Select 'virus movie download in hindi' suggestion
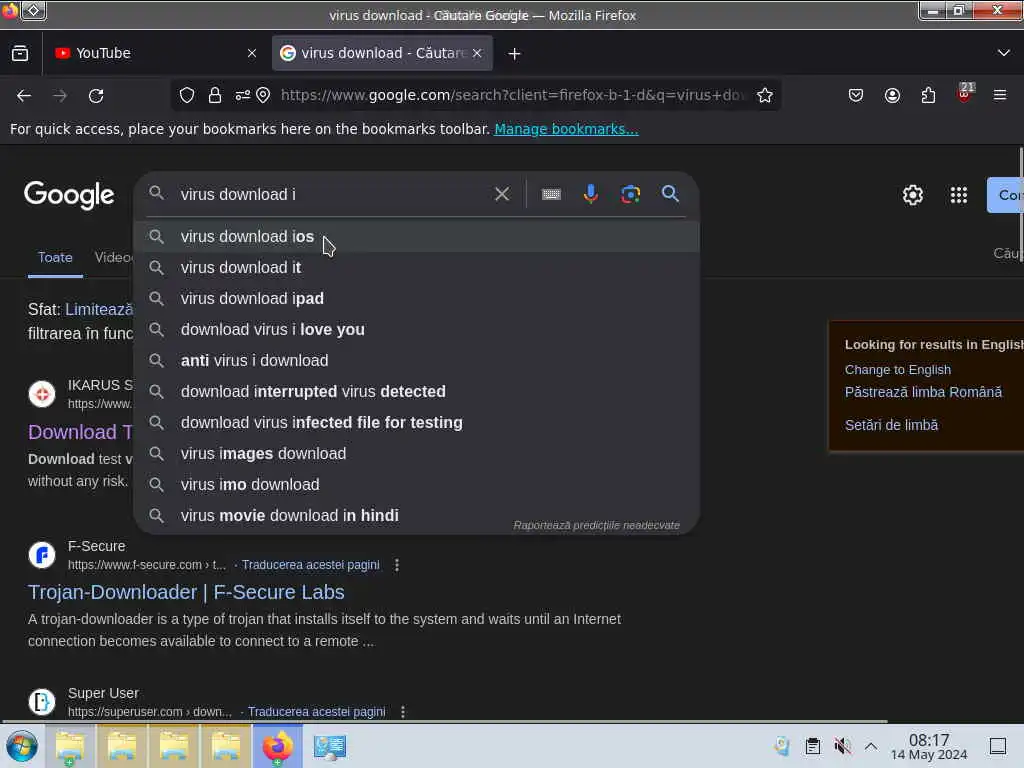 tap(417, 515)
